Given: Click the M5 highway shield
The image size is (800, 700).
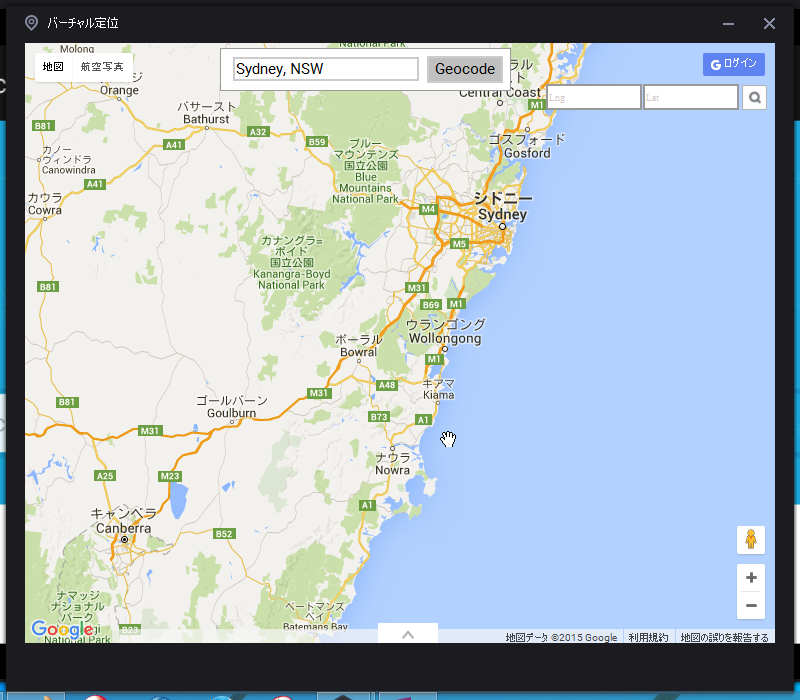Looking at the screenshot, I should [459, 244].
